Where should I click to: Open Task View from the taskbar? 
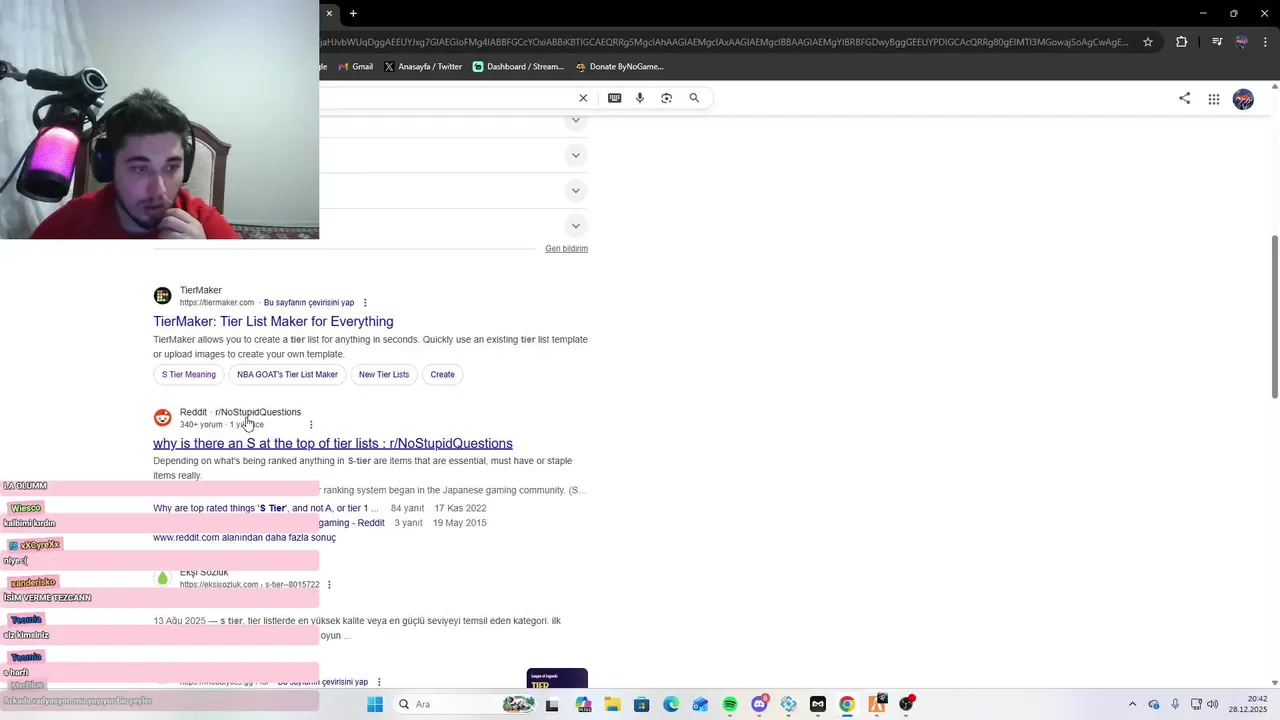[x=552, y=704]
